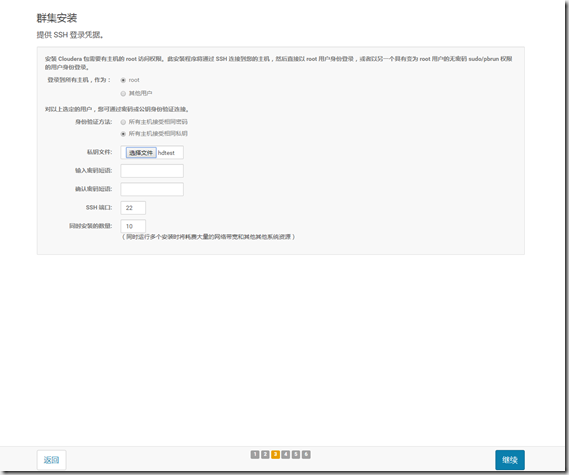Click the 继续 continue button
569x475 pixels.
point(510,460)
